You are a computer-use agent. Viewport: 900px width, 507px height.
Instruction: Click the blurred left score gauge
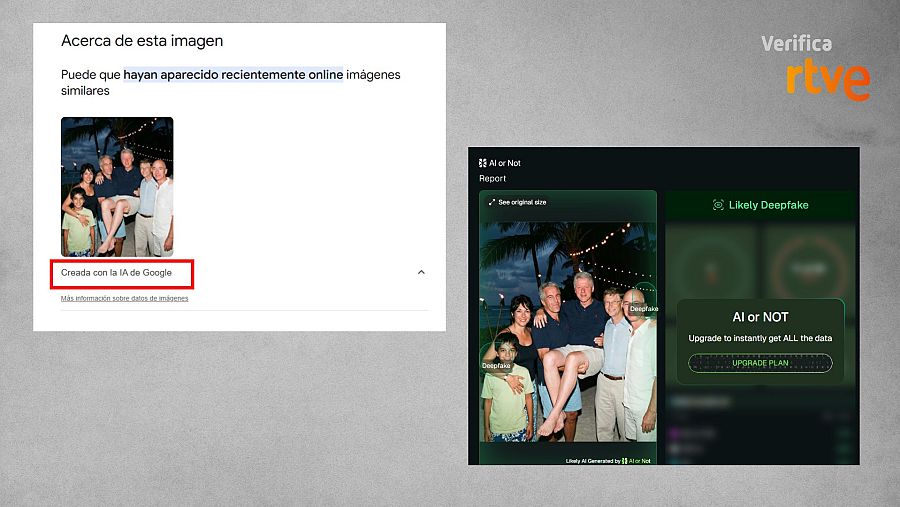click(x=713, y=265)
